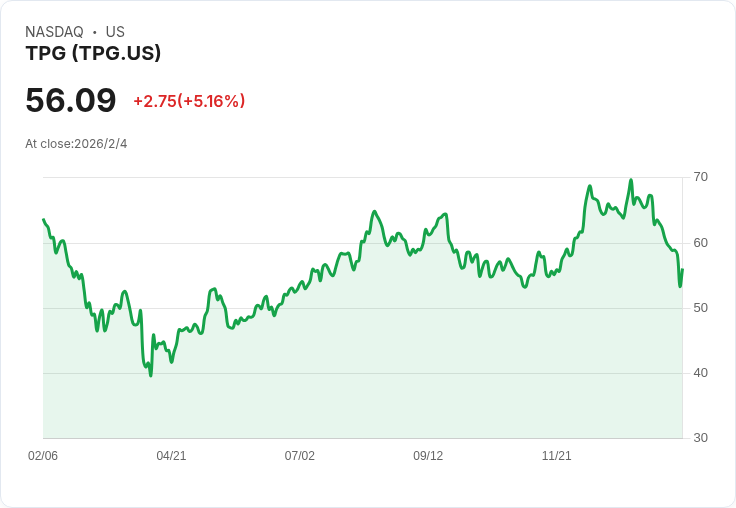The height and width of the screenshot is (508, 736).
Task: Click the chart line's rightmost end point
Action: (x=682, y=269)
